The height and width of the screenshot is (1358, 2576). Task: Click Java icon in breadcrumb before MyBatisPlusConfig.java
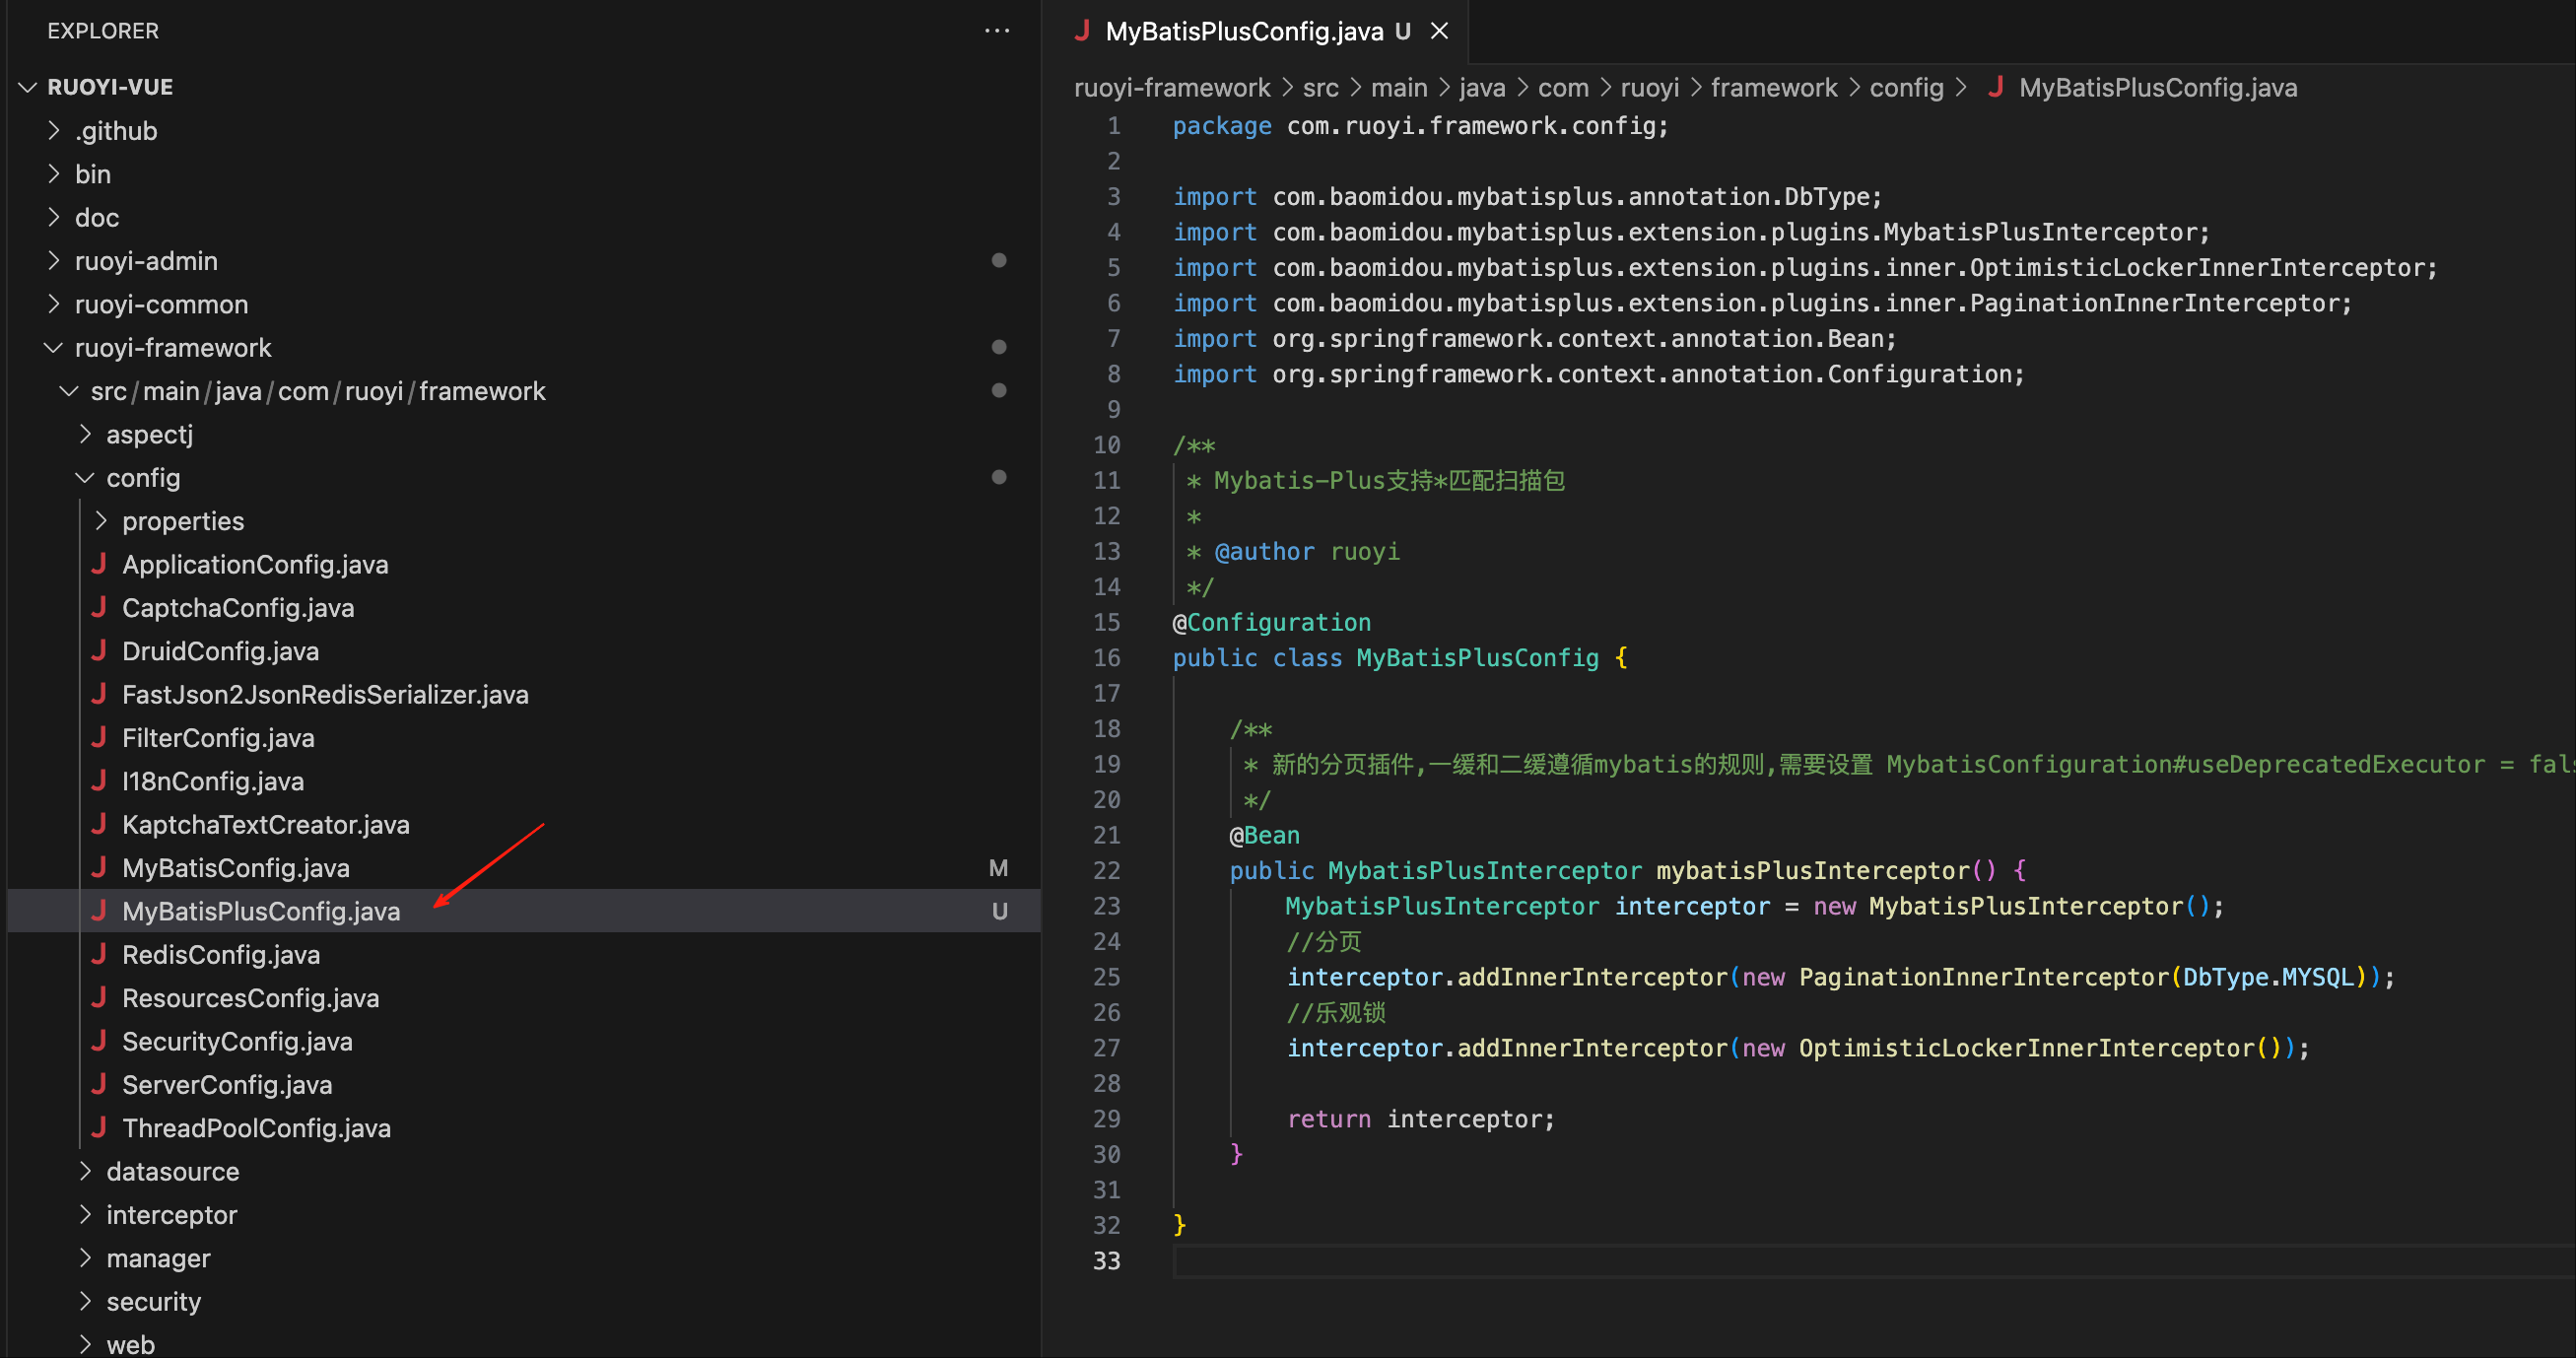pos(1995,88)
